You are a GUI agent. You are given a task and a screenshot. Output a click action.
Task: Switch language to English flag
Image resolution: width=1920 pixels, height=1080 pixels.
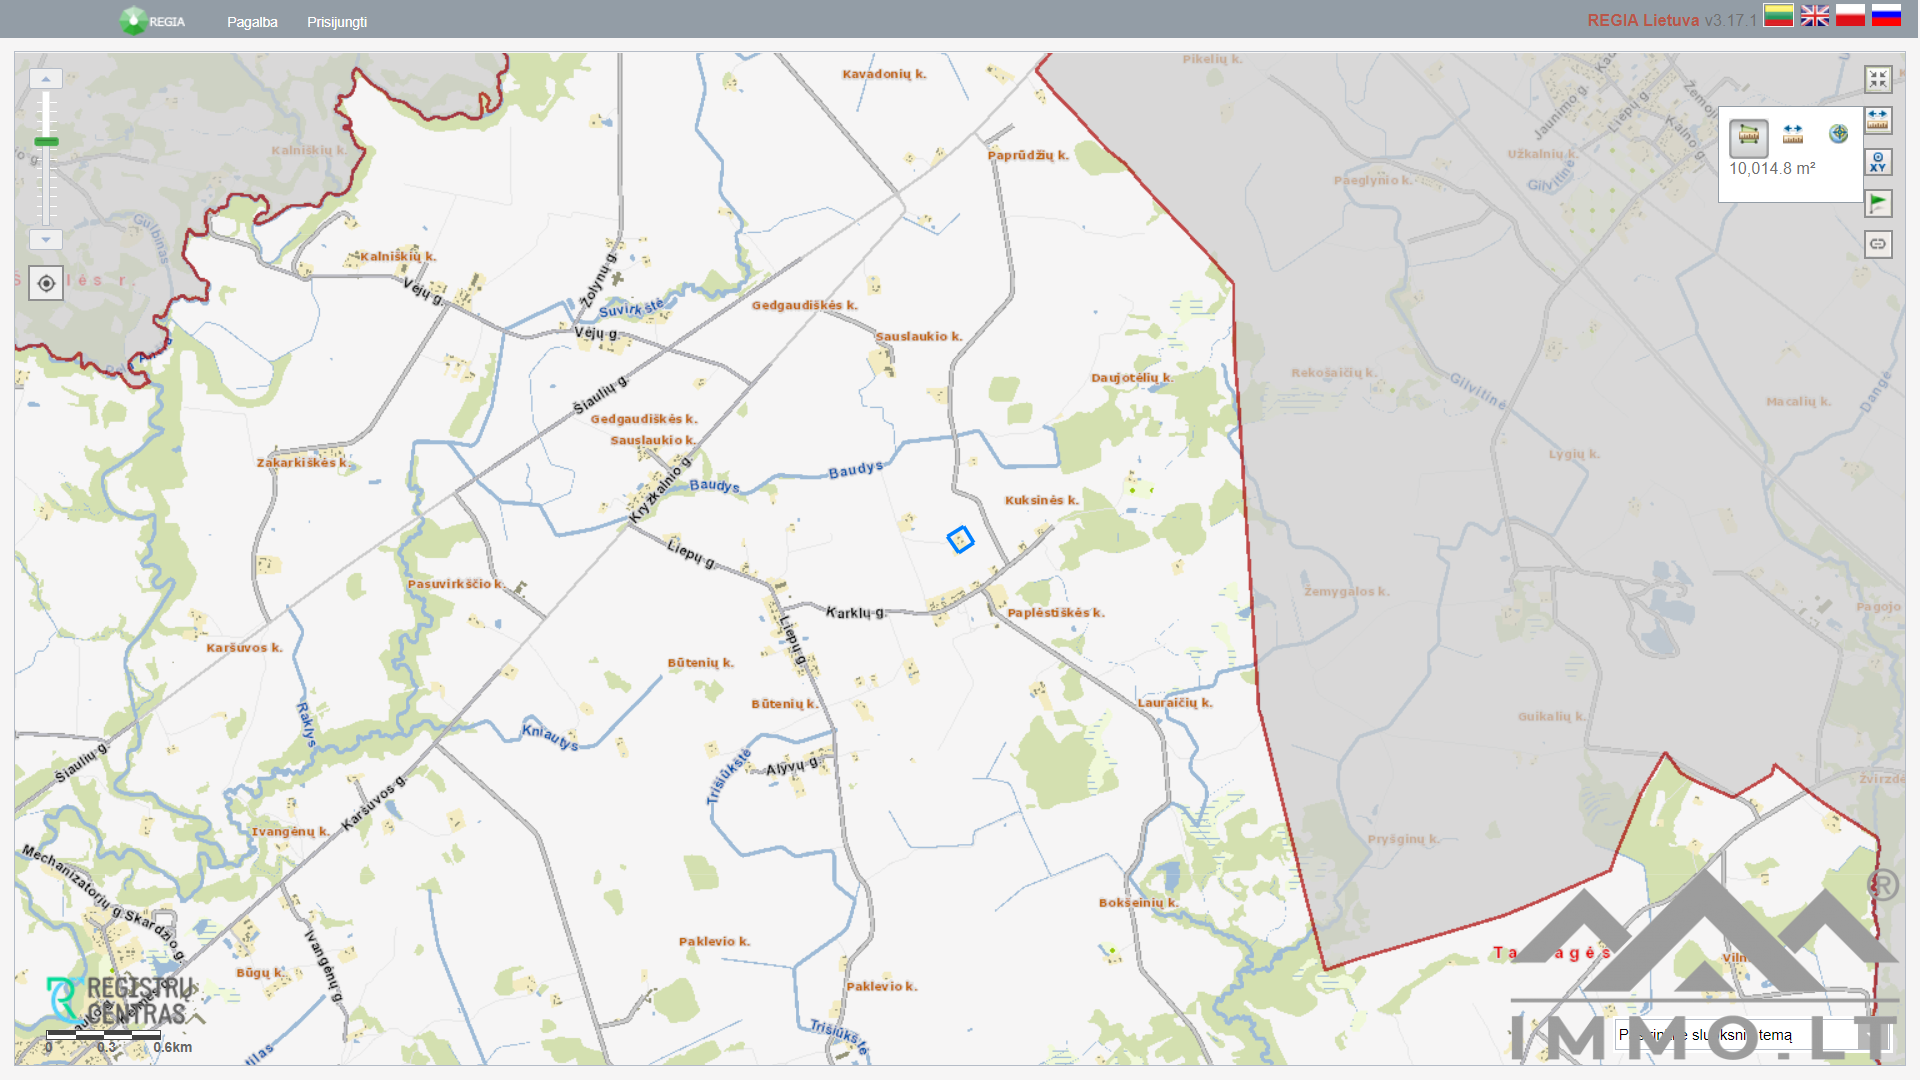1815,15
